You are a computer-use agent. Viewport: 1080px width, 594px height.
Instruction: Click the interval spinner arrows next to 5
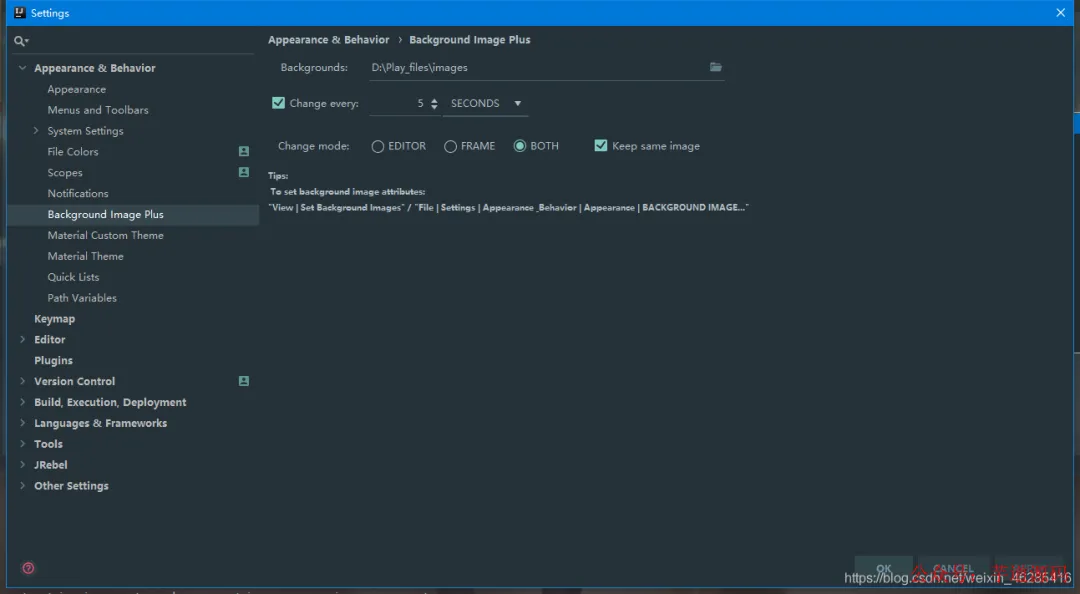tap(434, 103)
